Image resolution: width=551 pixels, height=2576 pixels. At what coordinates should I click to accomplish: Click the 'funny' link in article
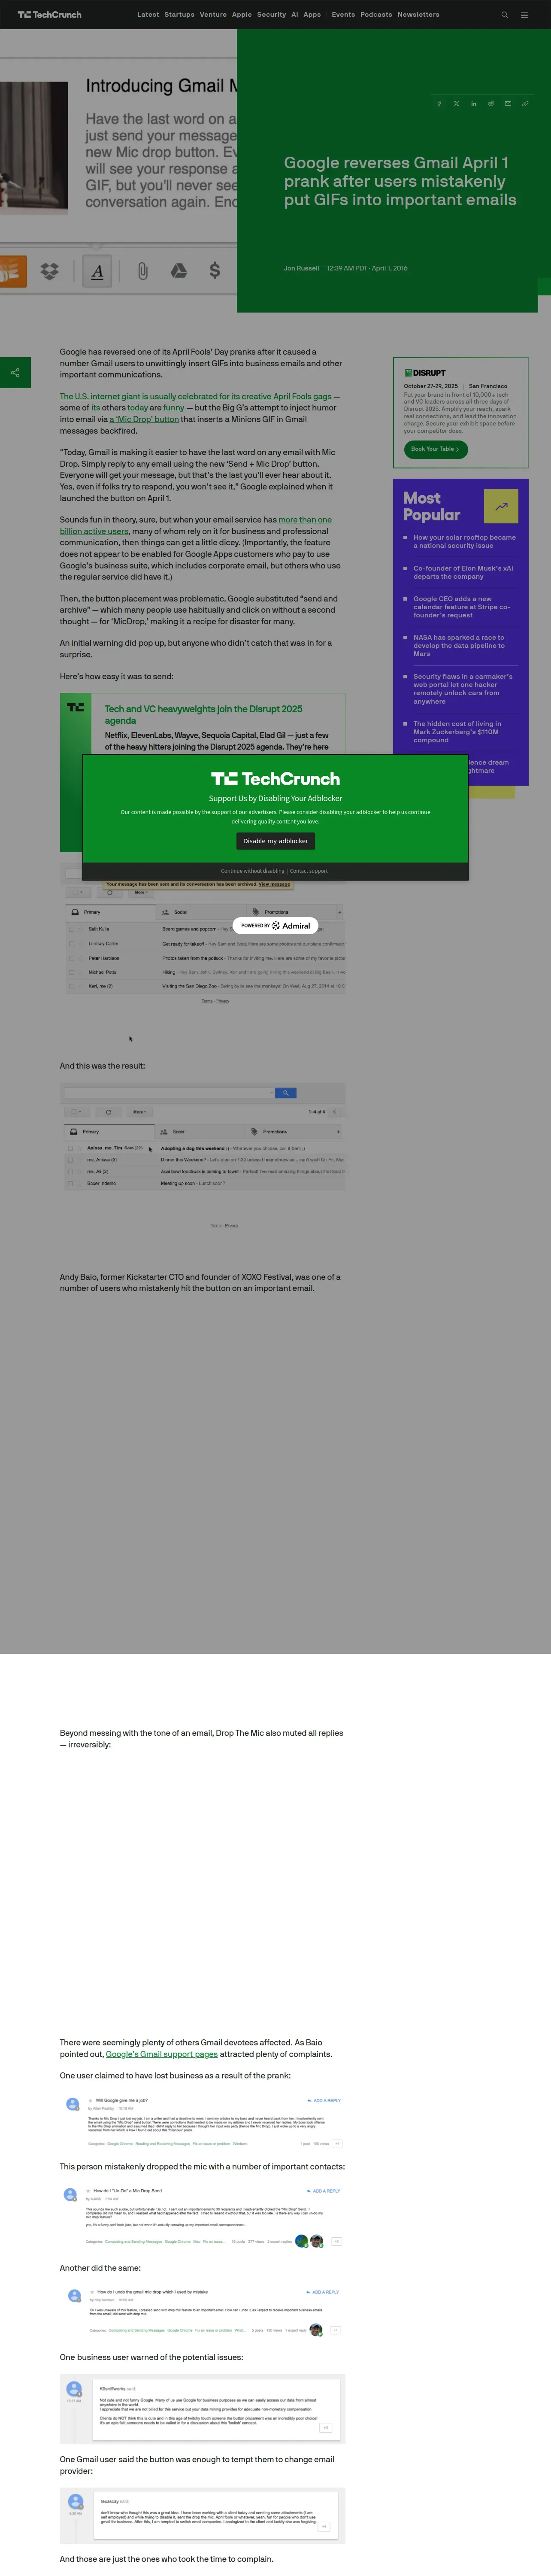[173, 408]
